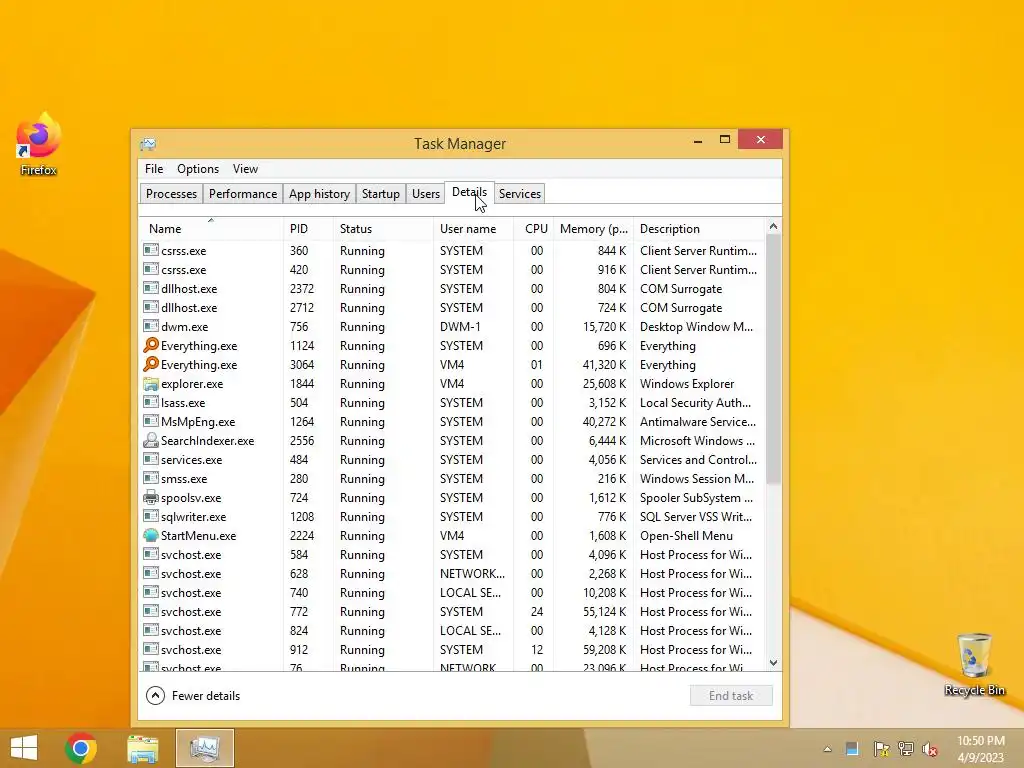The width and height of the screenshot is (1024, 768).
Task: Click the sqlwriter.exe process icon
Action: tap(151, 516)
